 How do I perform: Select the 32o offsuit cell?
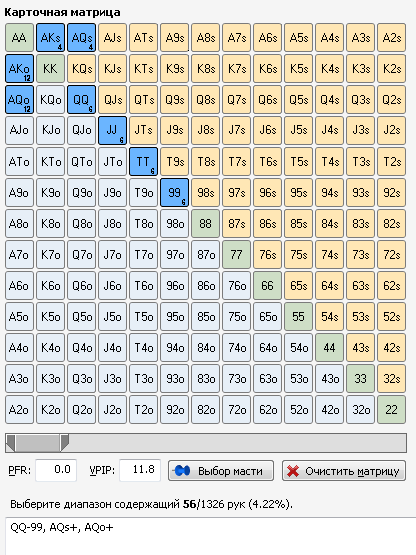(360, 410)
